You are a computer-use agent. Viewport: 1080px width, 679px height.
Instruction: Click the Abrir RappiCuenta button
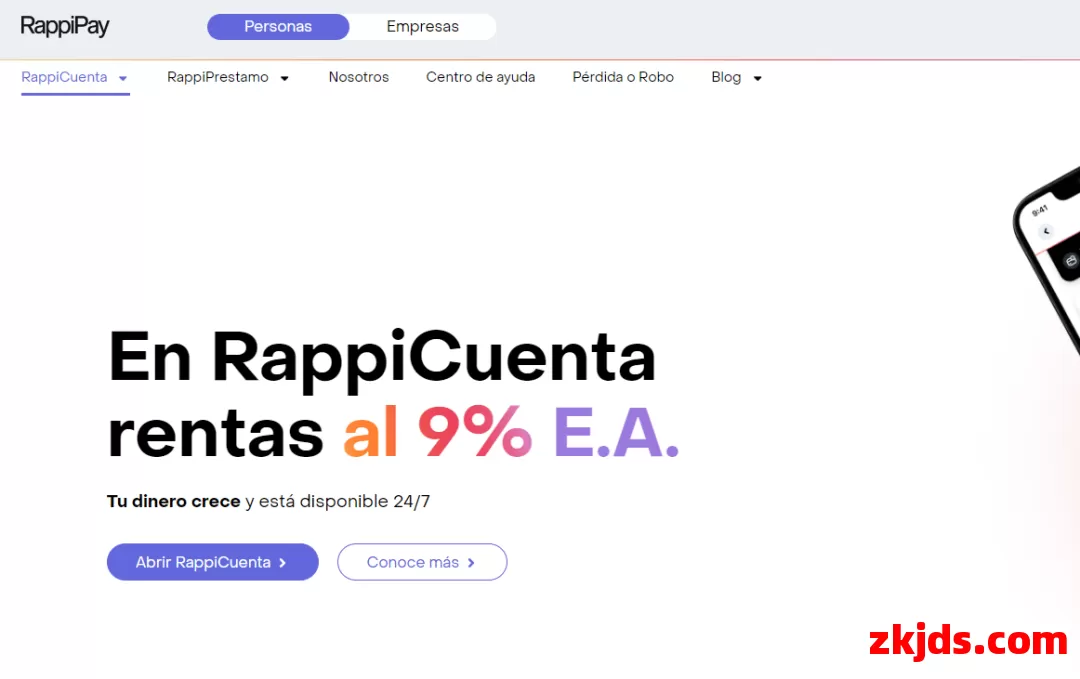pos(213,562)
